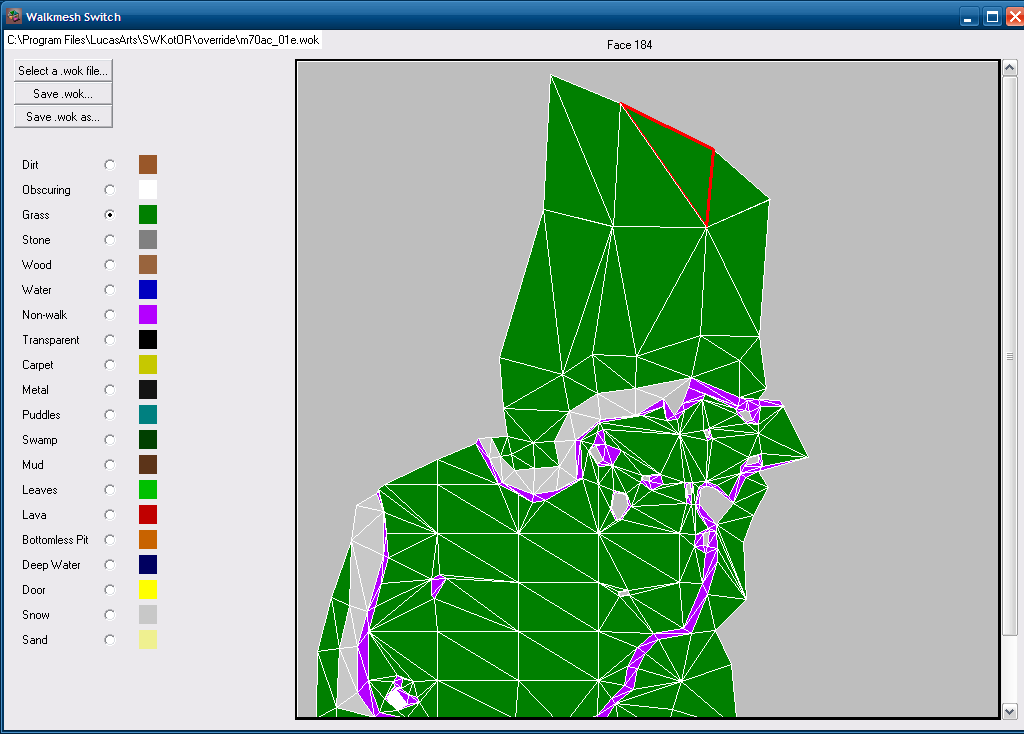Select the Obscuring radio button
Screen dimensions: 1024x734
pos(110,190)
